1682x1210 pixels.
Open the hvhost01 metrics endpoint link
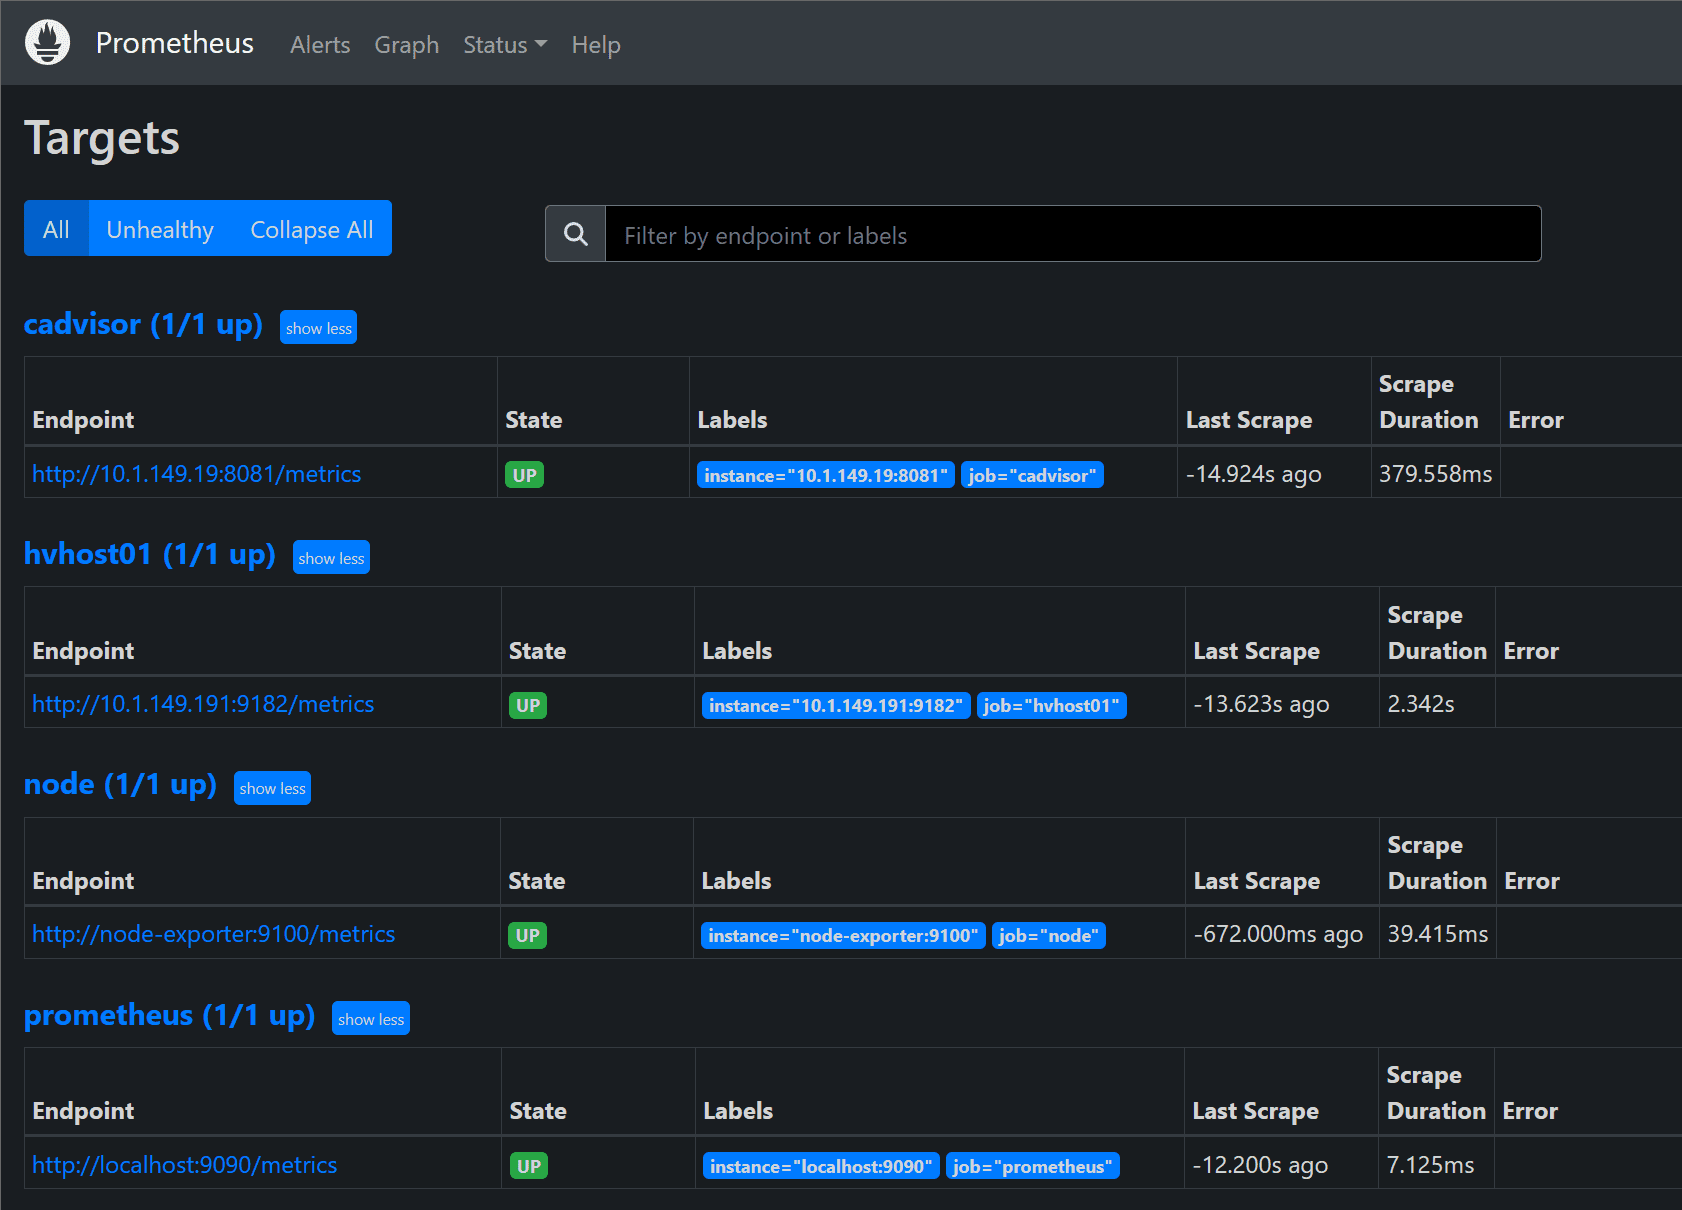click(x=203, y=704)
